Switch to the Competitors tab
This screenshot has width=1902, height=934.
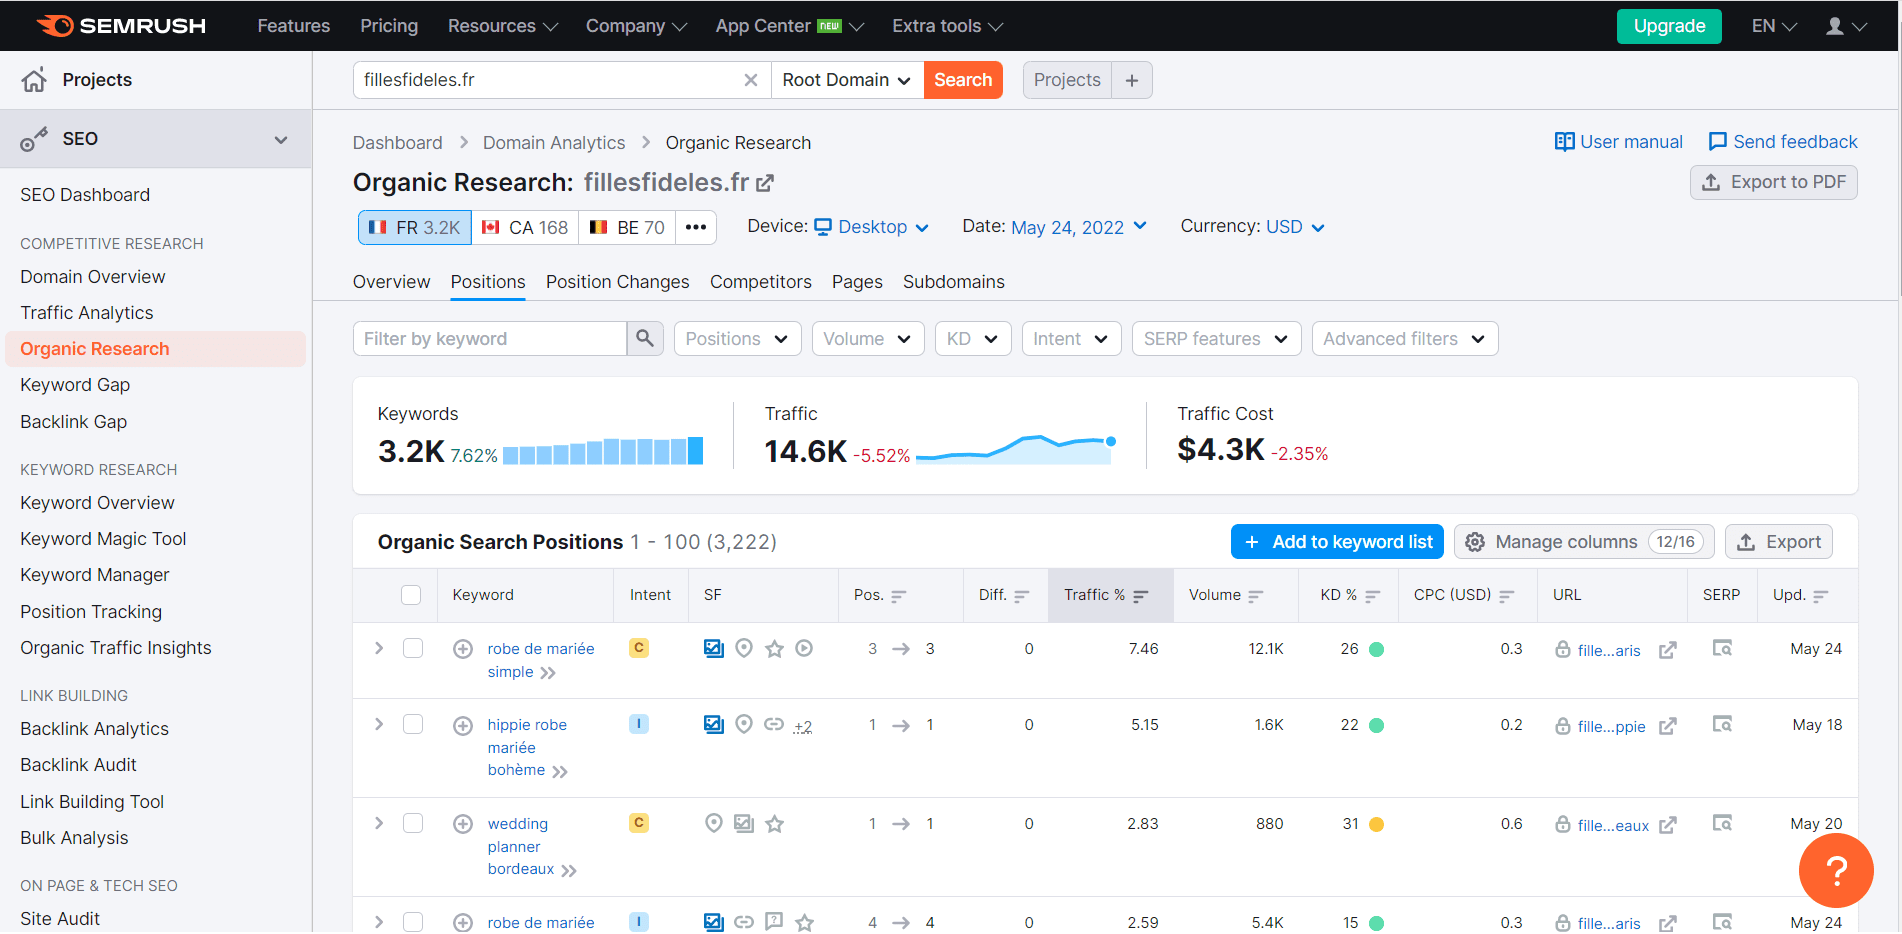click(x=761, y=282)
